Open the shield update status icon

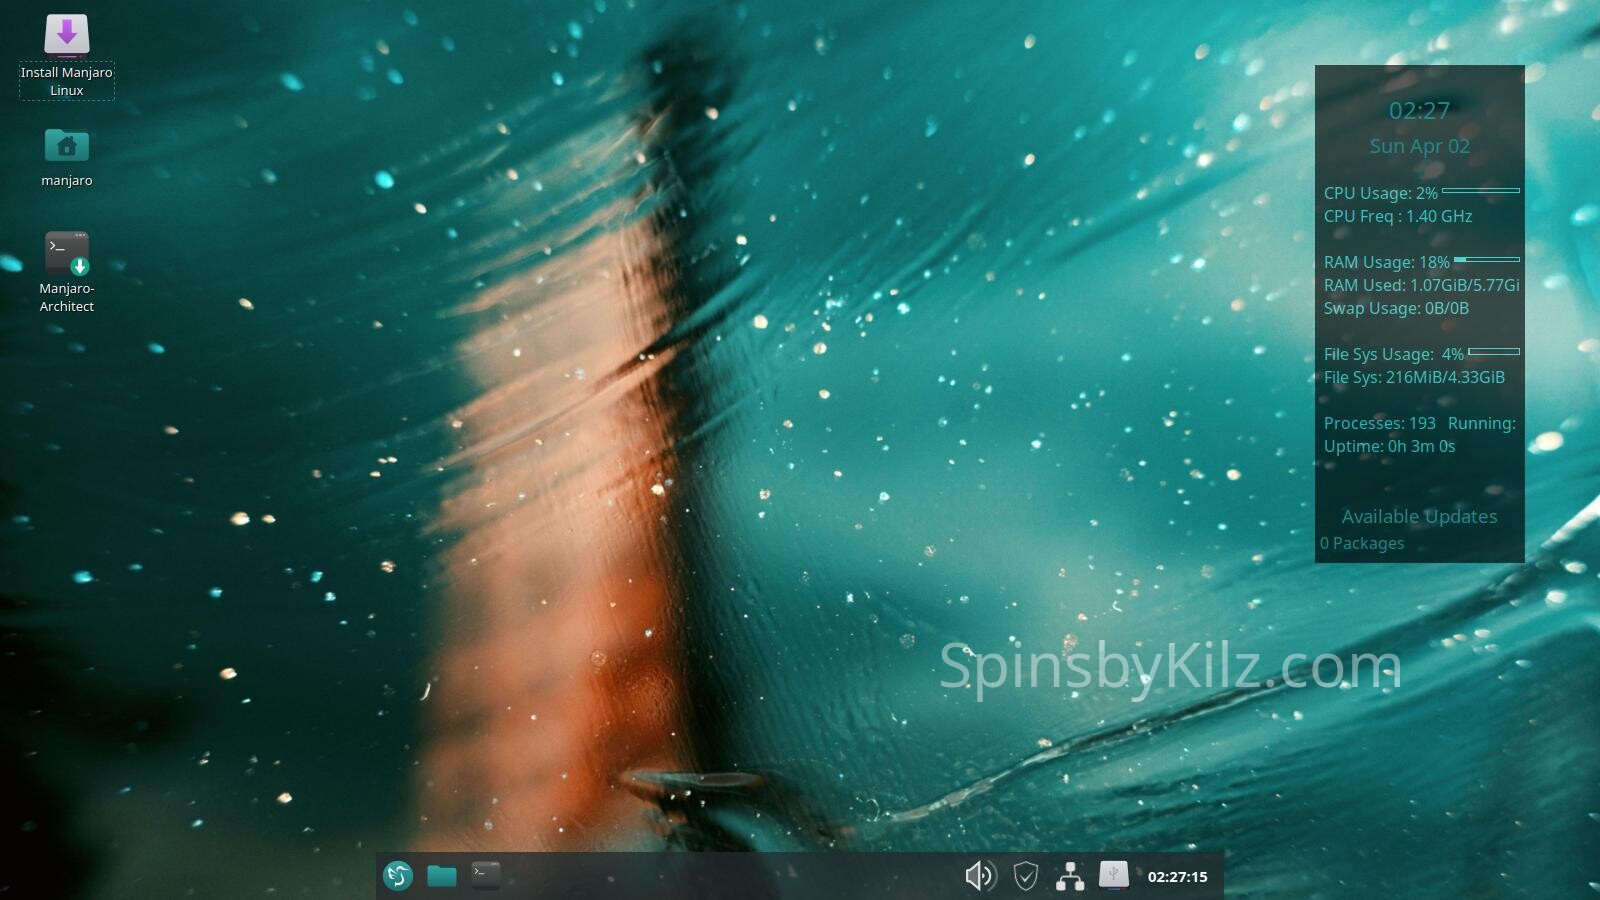coord(1025,876)
